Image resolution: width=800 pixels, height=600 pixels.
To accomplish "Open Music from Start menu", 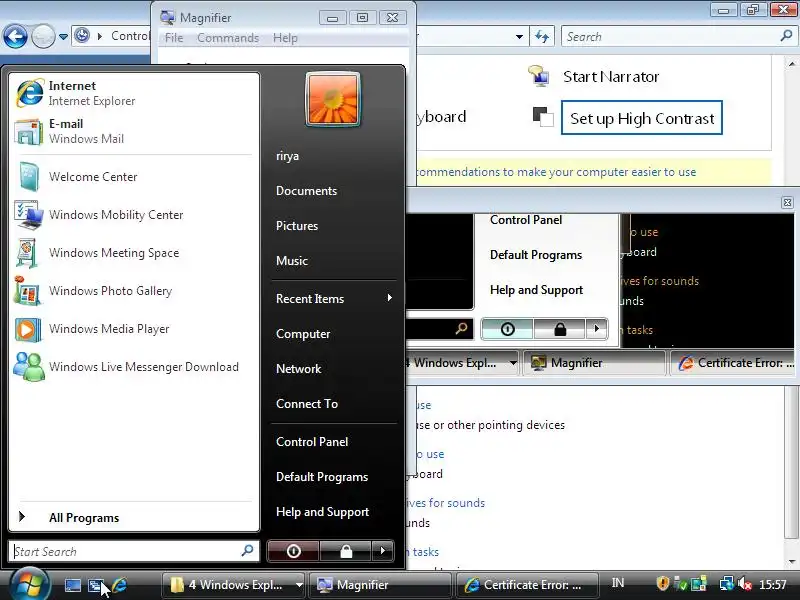I will (292, 261).
